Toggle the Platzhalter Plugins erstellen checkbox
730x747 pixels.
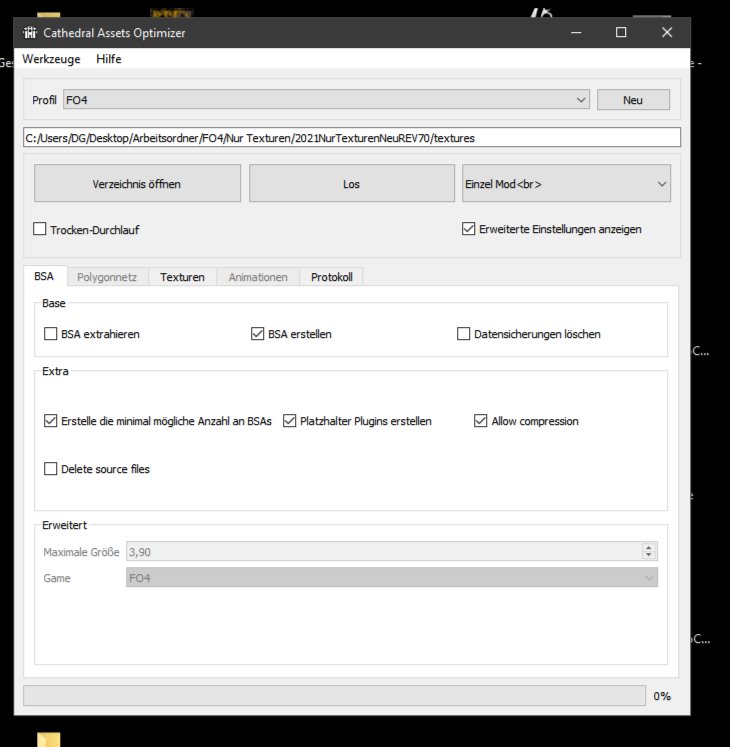pyautogui.click(x=291, y=421)
